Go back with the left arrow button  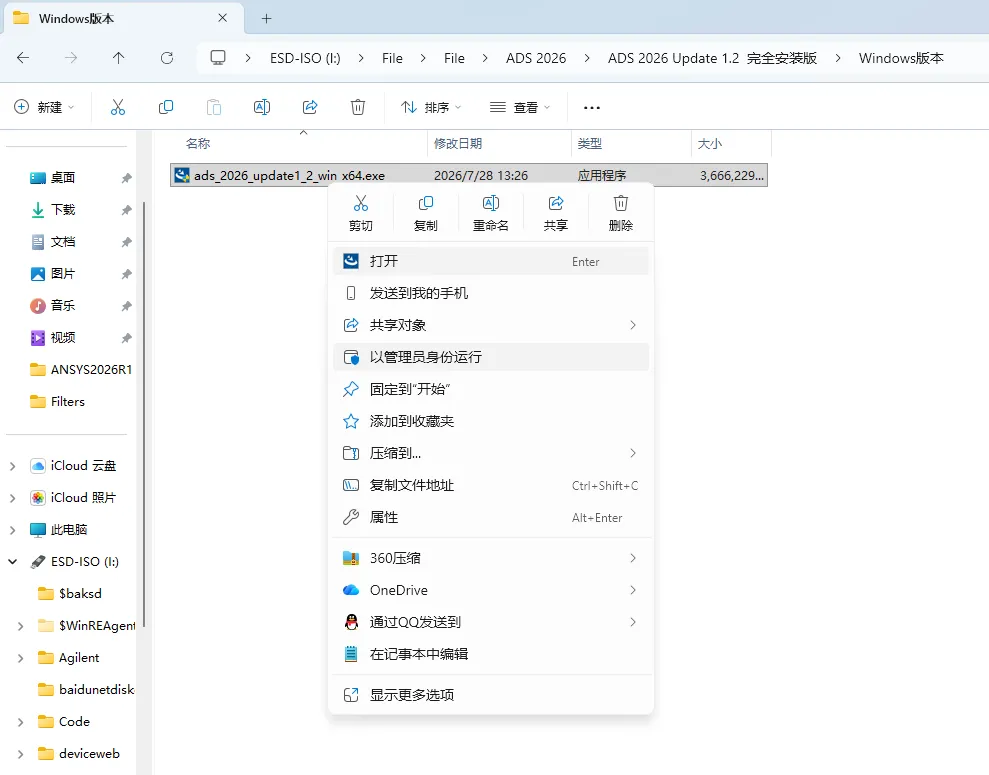pos(23,58)
